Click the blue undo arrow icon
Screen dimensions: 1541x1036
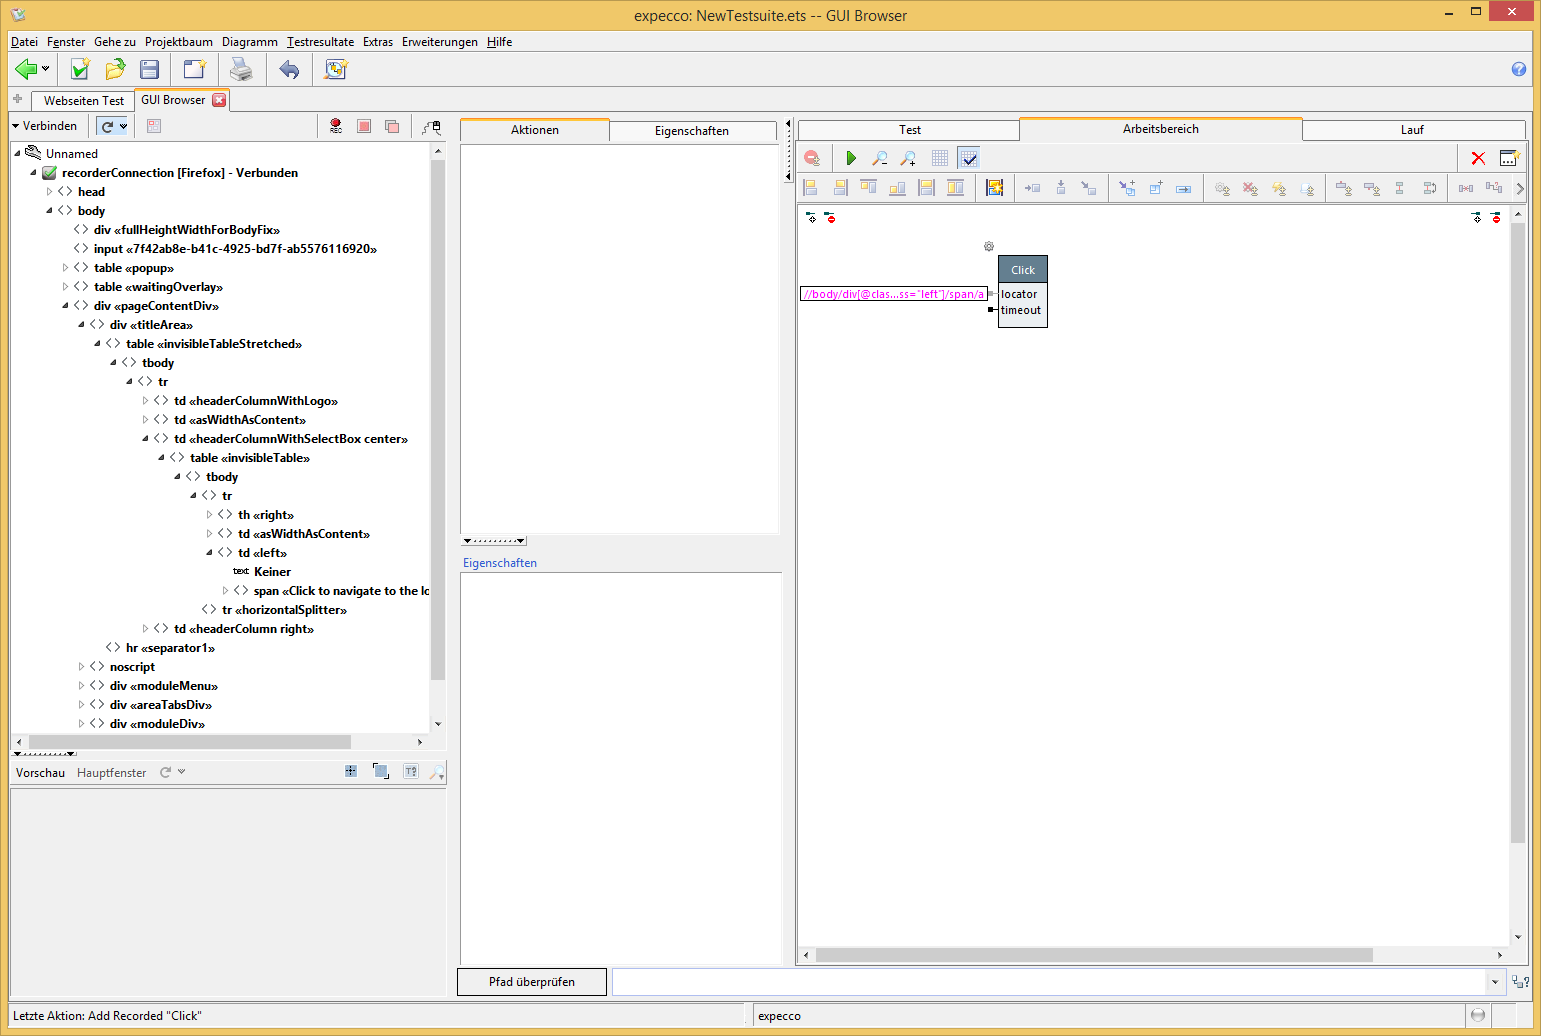click(289, 69)
